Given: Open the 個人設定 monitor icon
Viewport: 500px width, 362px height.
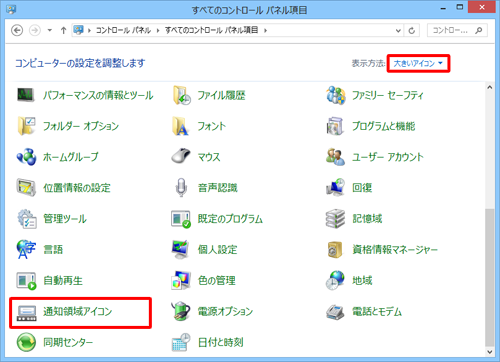Looking at the screenshot, I should coord(181,249).
